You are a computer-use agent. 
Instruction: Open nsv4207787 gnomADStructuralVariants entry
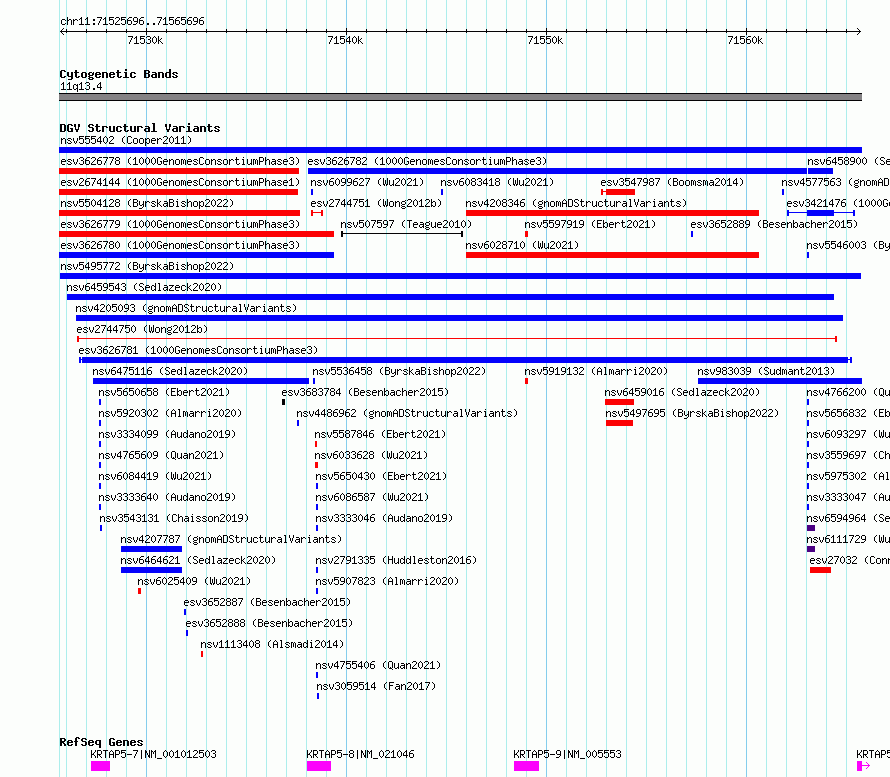tap(231, 539)
